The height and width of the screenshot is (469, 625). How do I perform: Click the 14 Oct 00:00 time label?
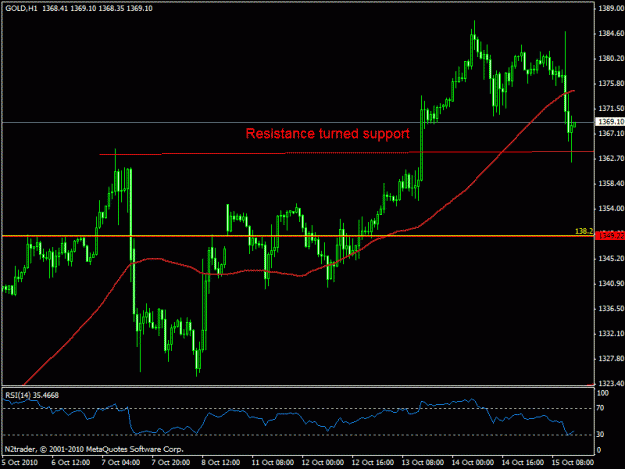click(x=473, y=462)
